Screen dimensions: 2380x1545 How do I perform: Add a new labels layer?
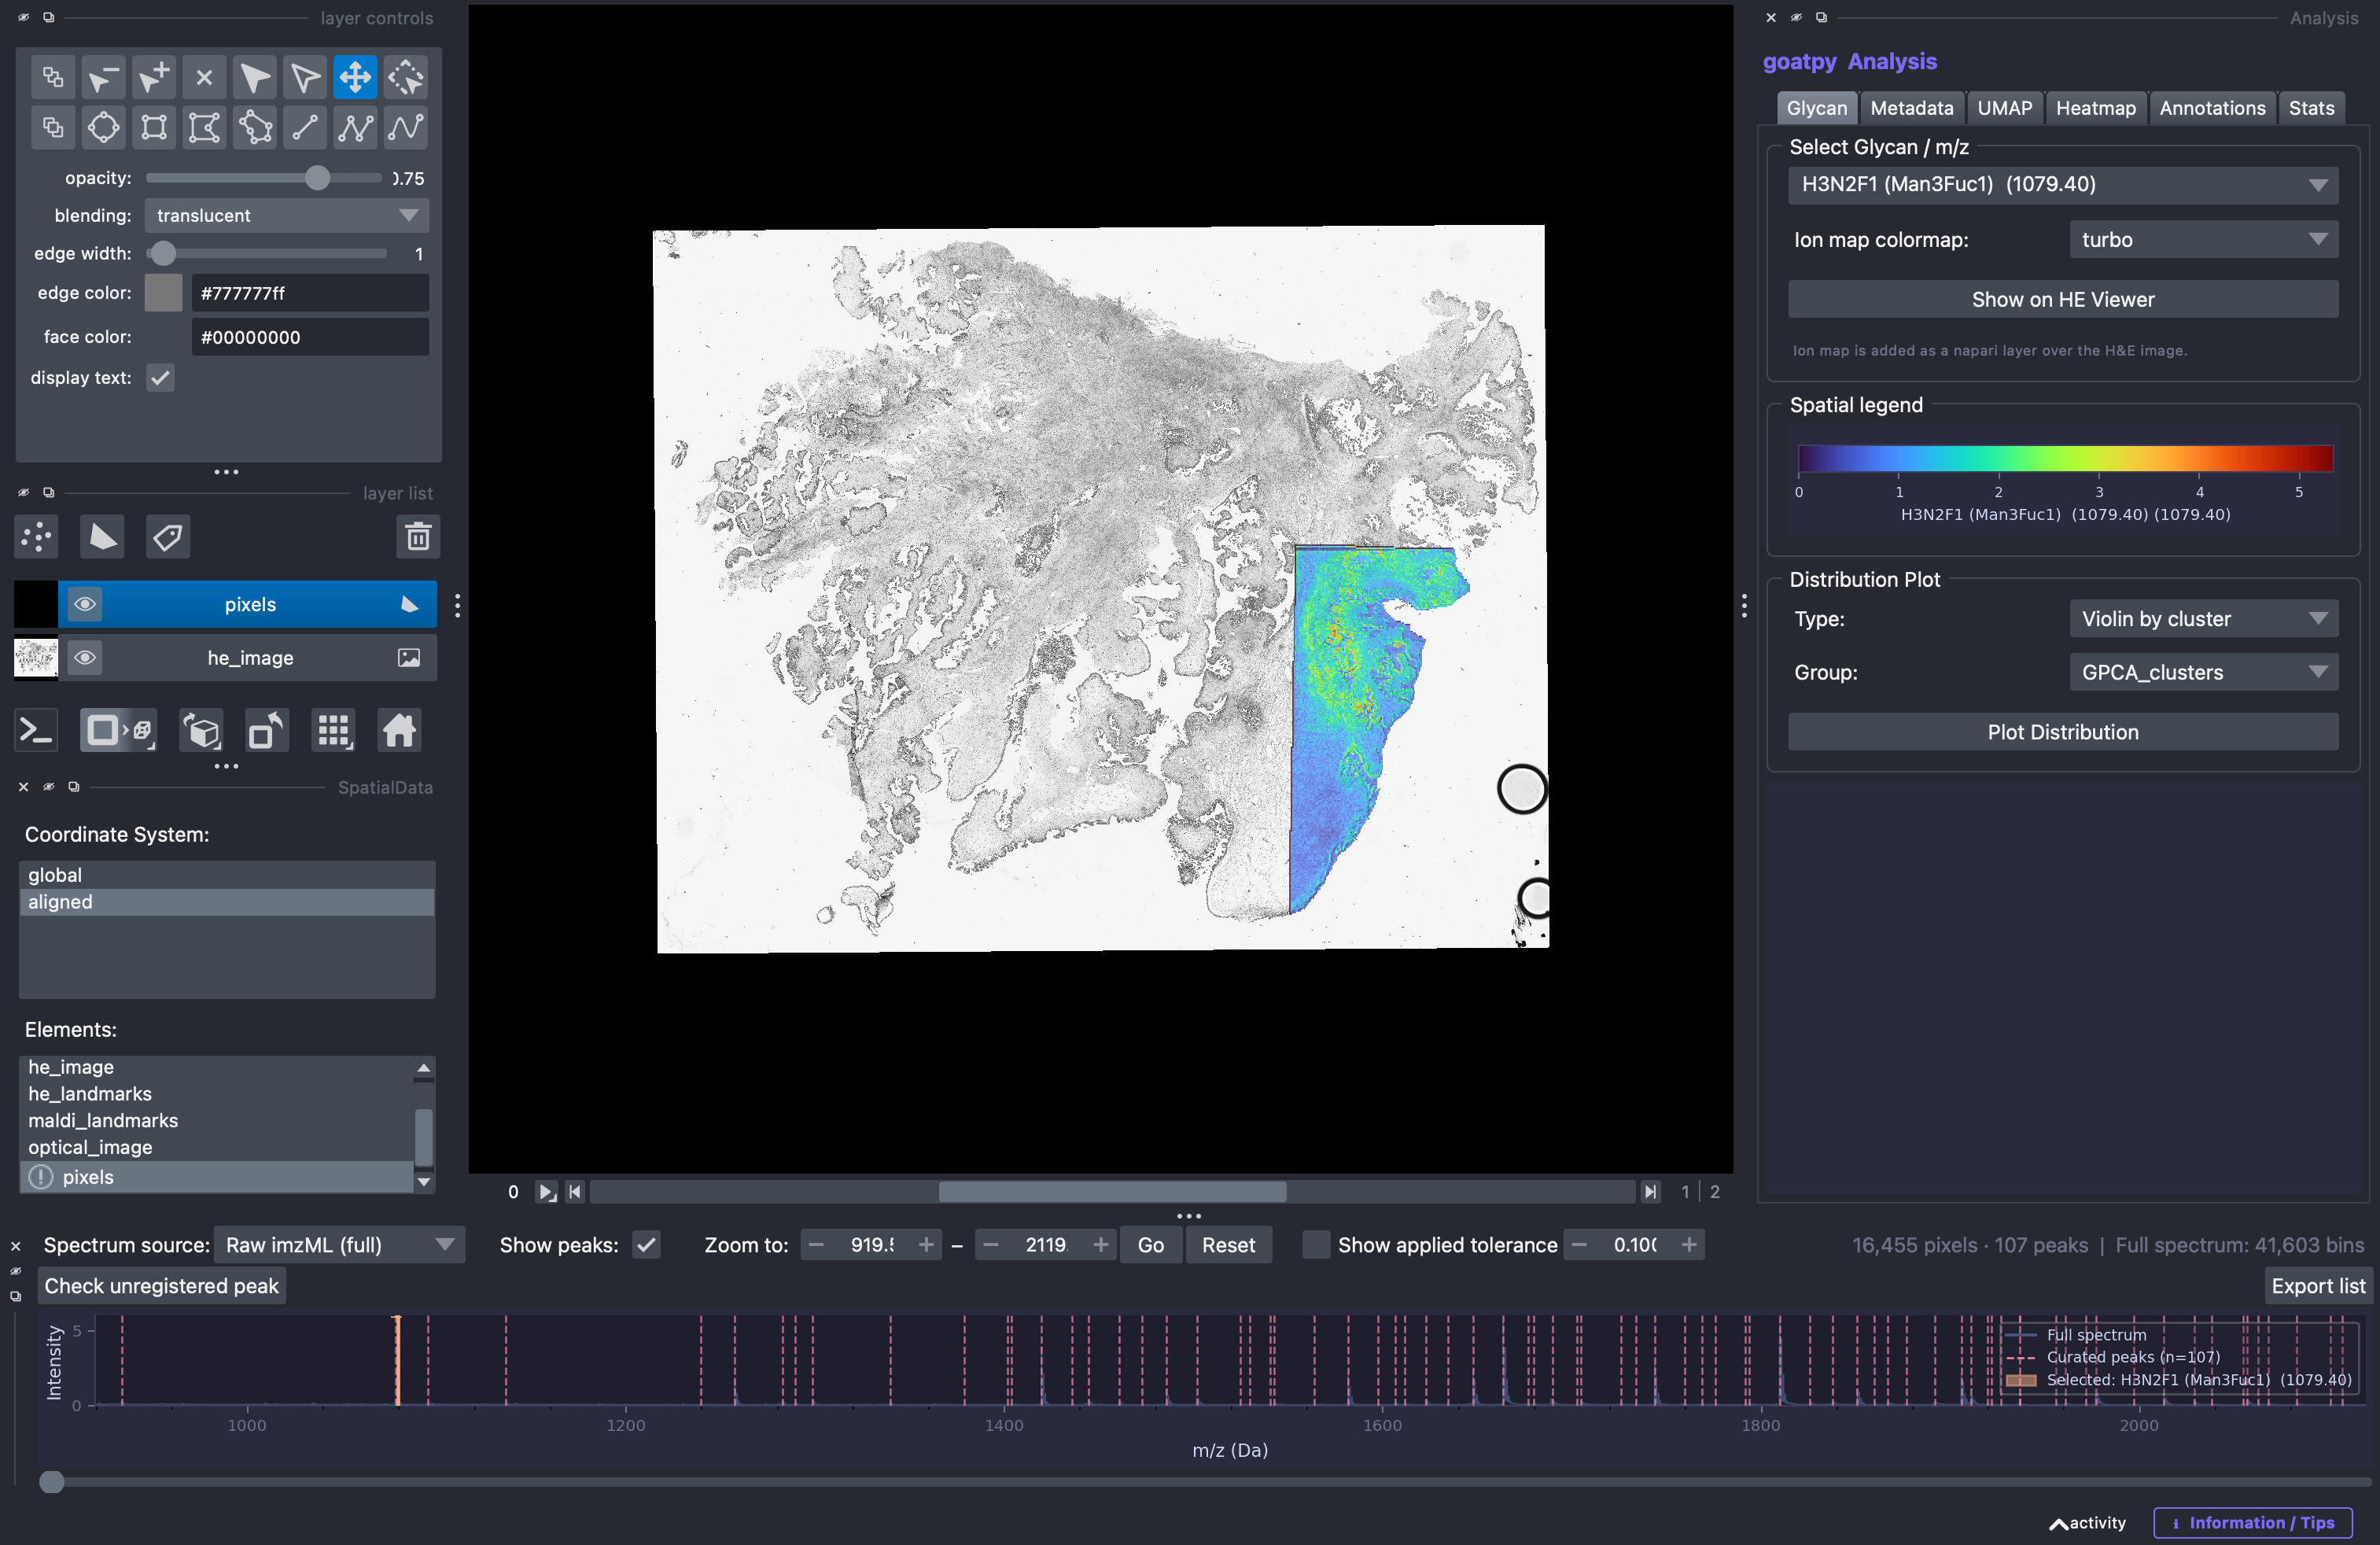[x=168, y=537]
